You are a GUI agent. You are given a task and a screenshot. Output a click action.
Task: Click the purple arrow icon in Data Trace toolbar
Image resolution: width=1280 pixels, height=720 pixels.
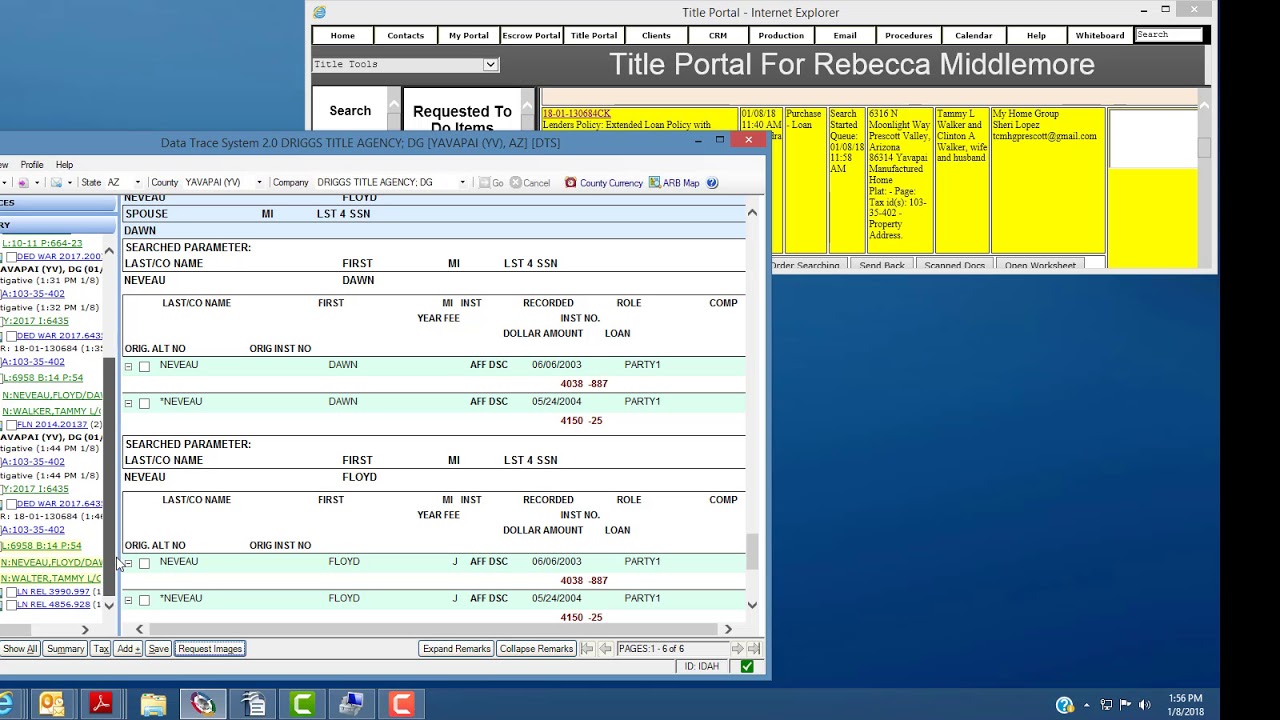click(x=23, y=183)
